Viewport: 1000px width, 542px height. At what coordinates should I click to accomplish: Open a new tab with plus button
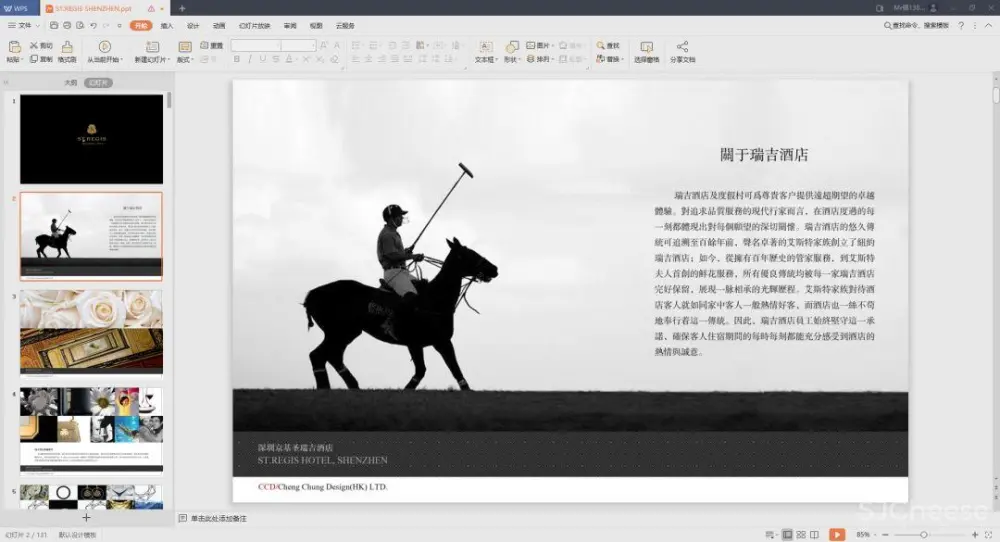[x=182, y=8]
